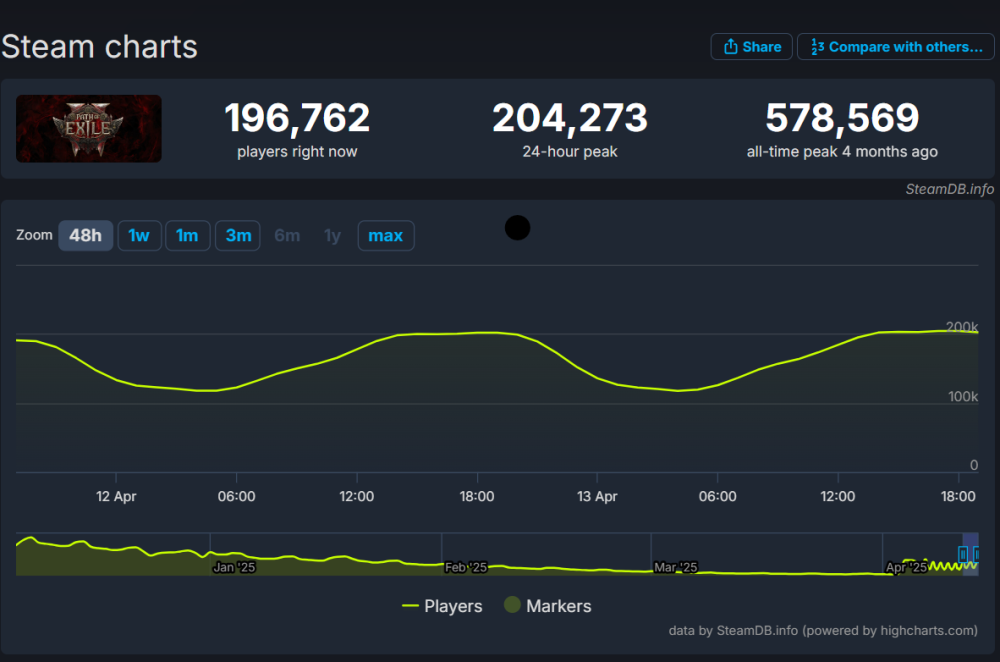Click the 578,569 all-time peak value
1000x662 pixels.
[842, 118]
